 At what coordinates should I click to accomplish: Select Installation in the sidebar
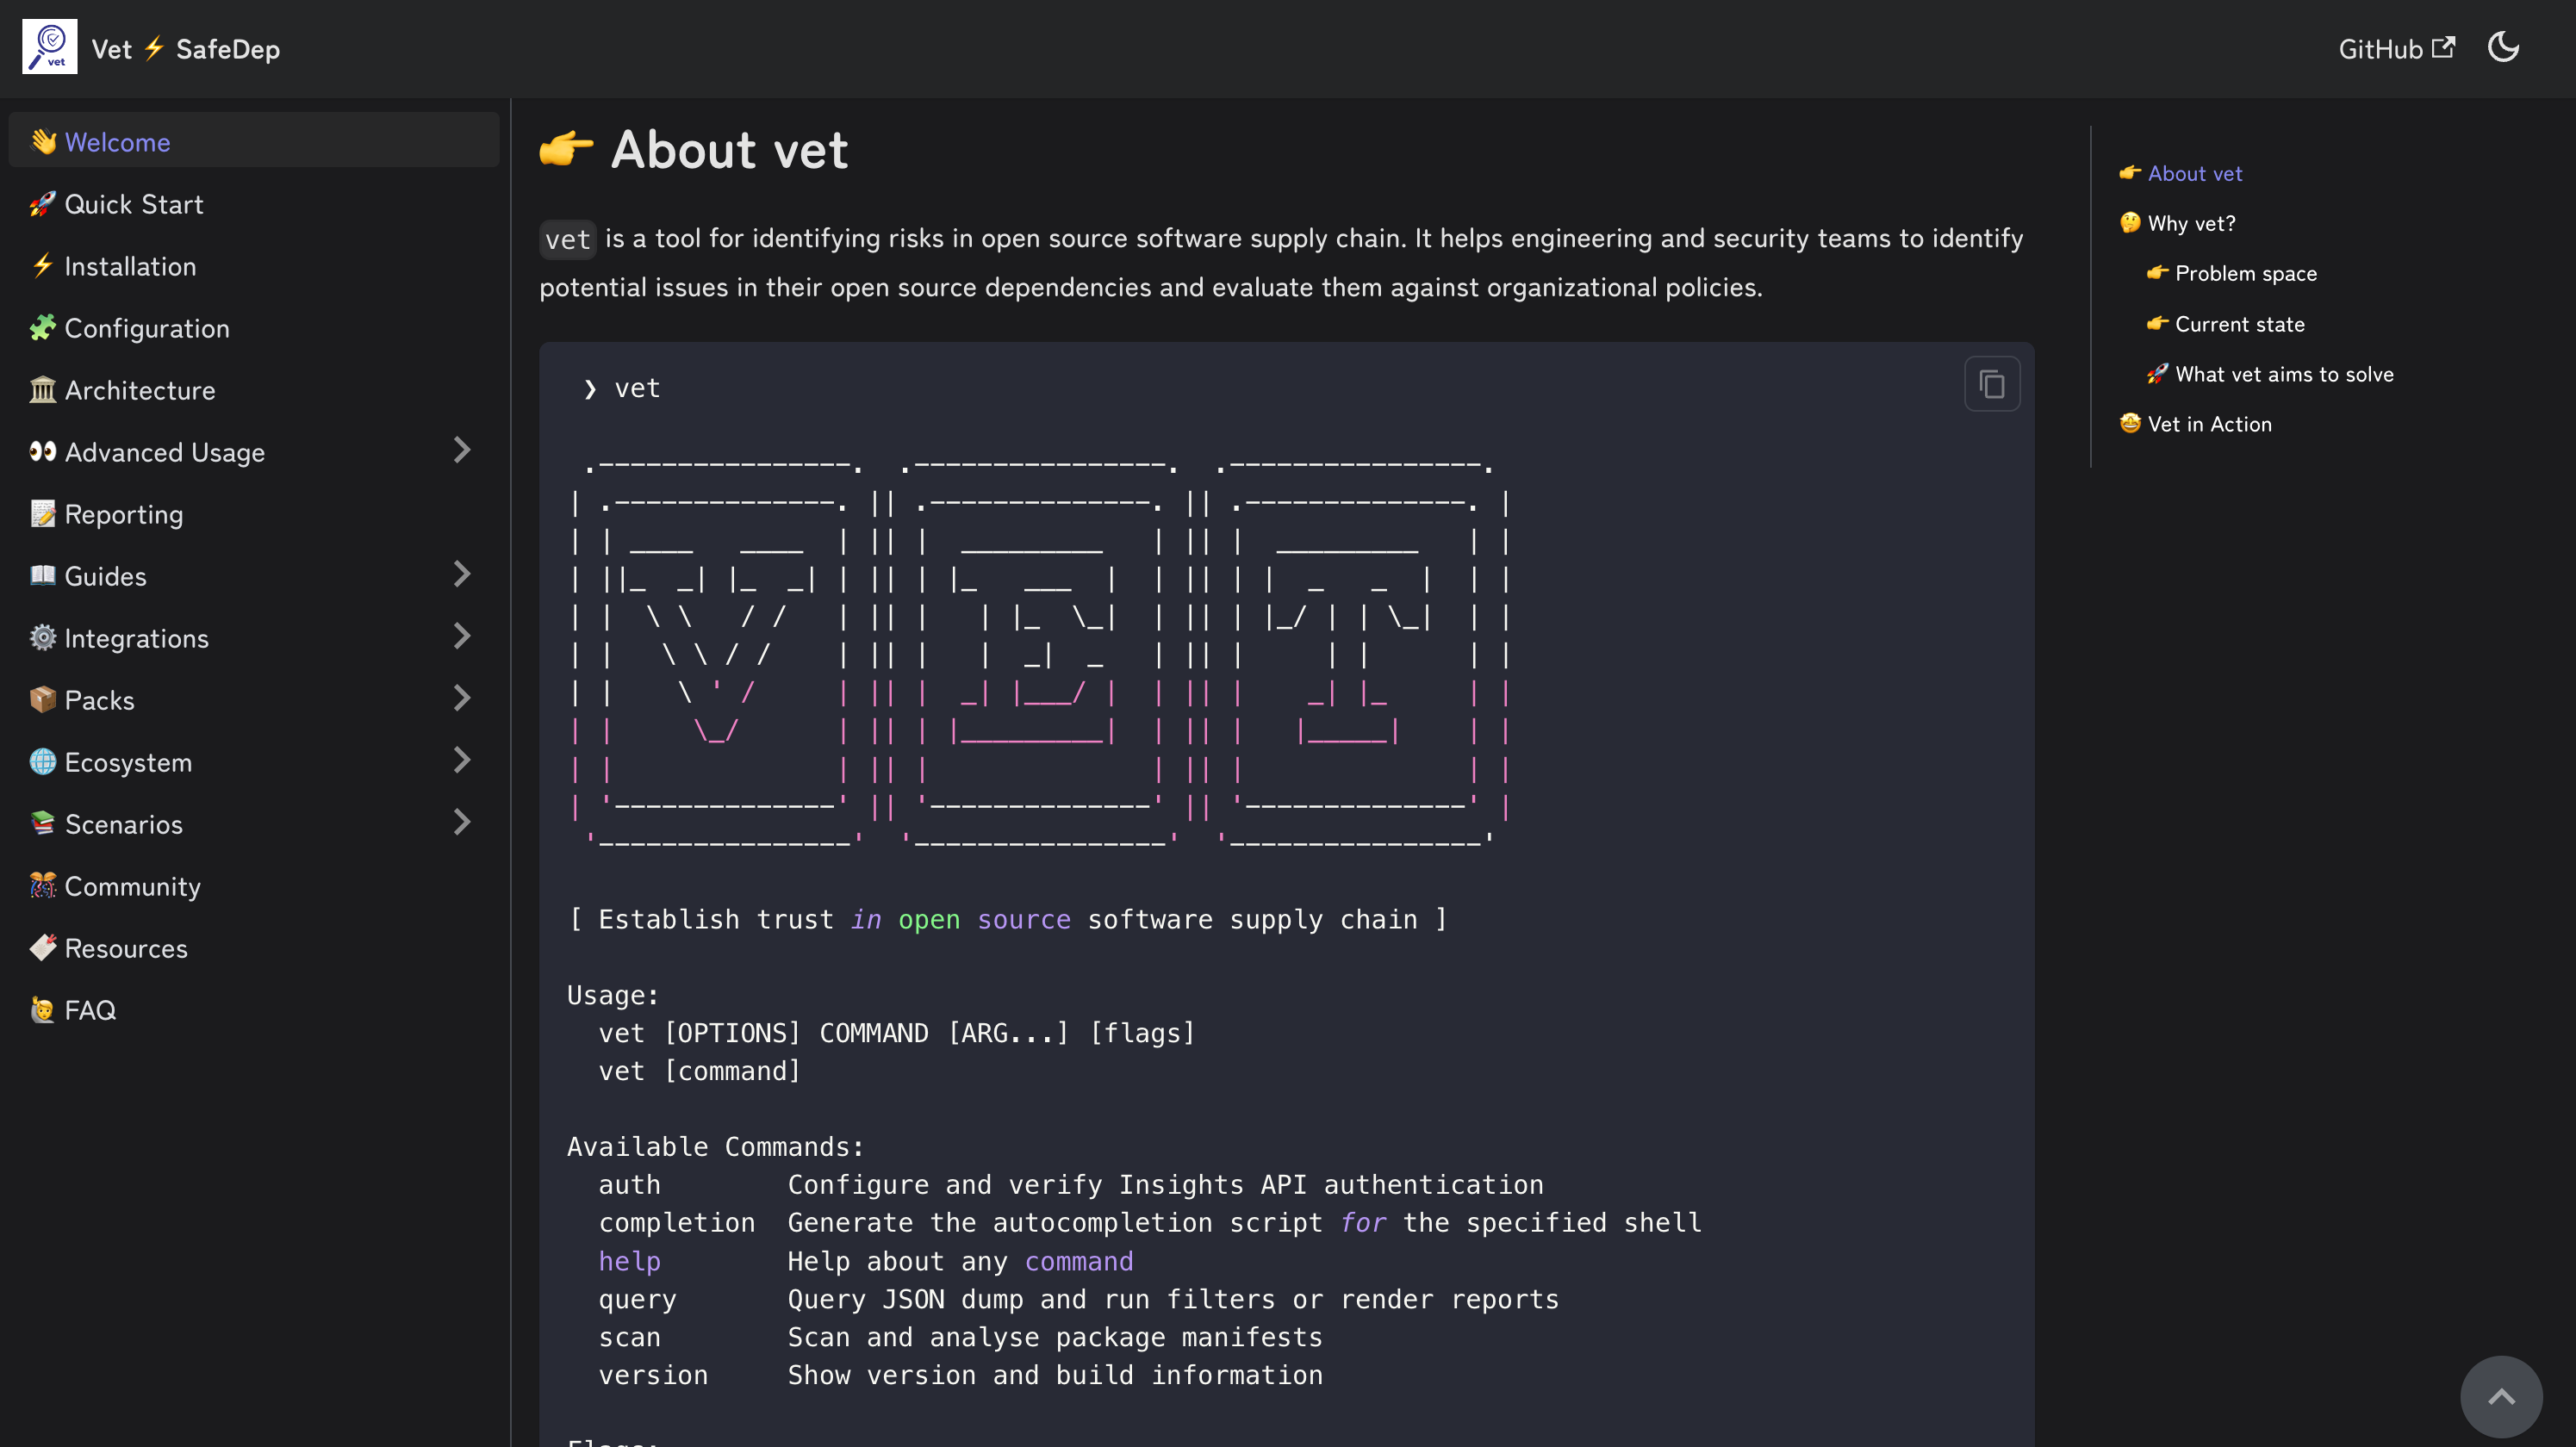pyautogui.click(x=130, y=266)
